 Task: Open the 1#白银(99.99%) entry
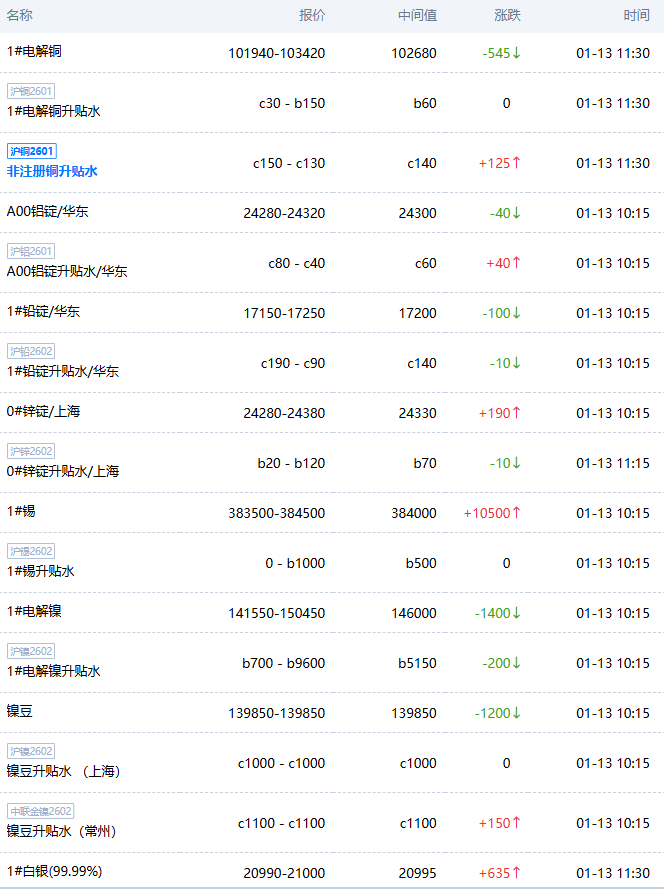click(54, 871)
